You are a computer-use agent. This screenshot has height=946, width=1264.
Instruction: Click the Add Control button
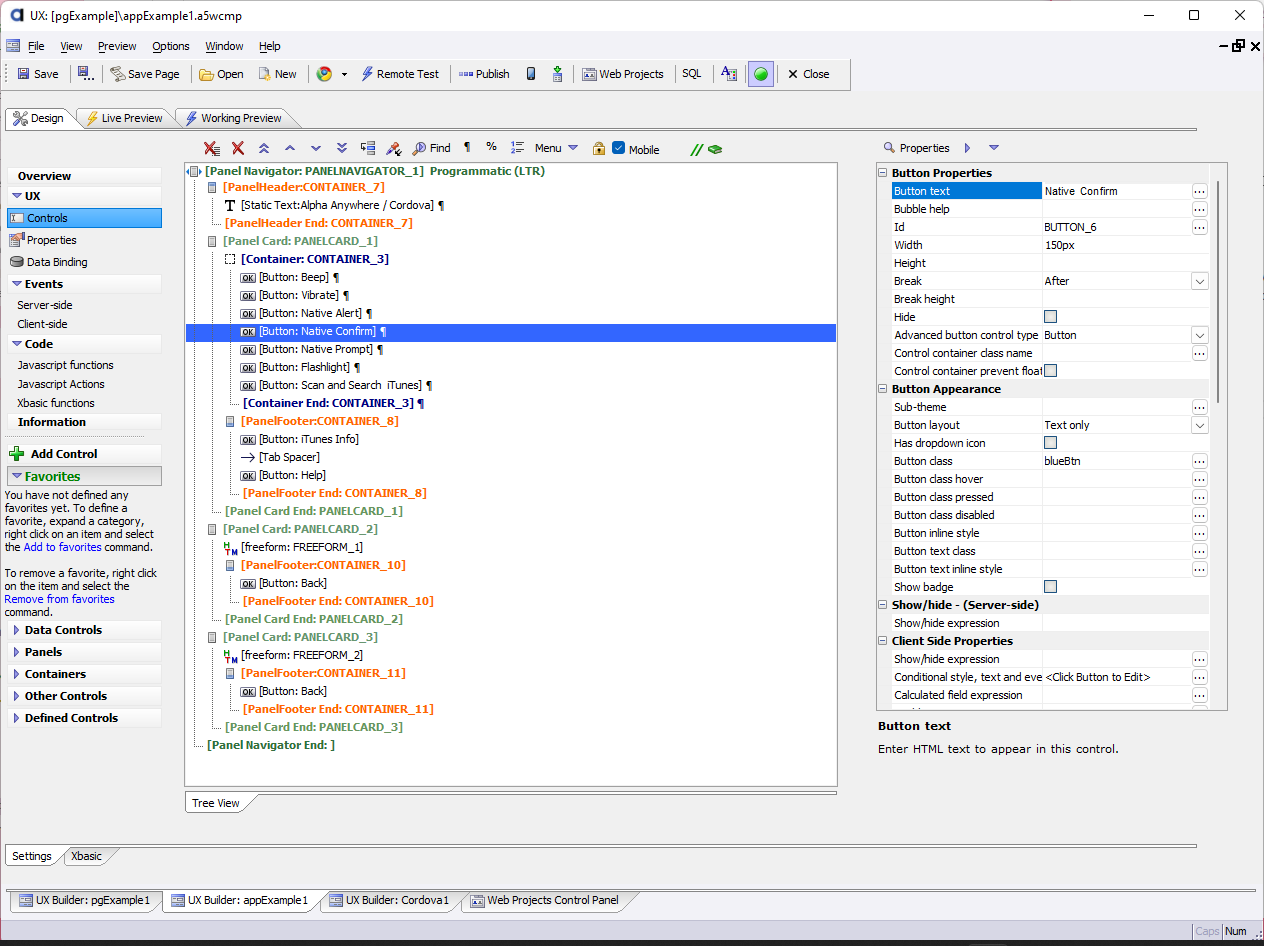(x=84, y=454)
